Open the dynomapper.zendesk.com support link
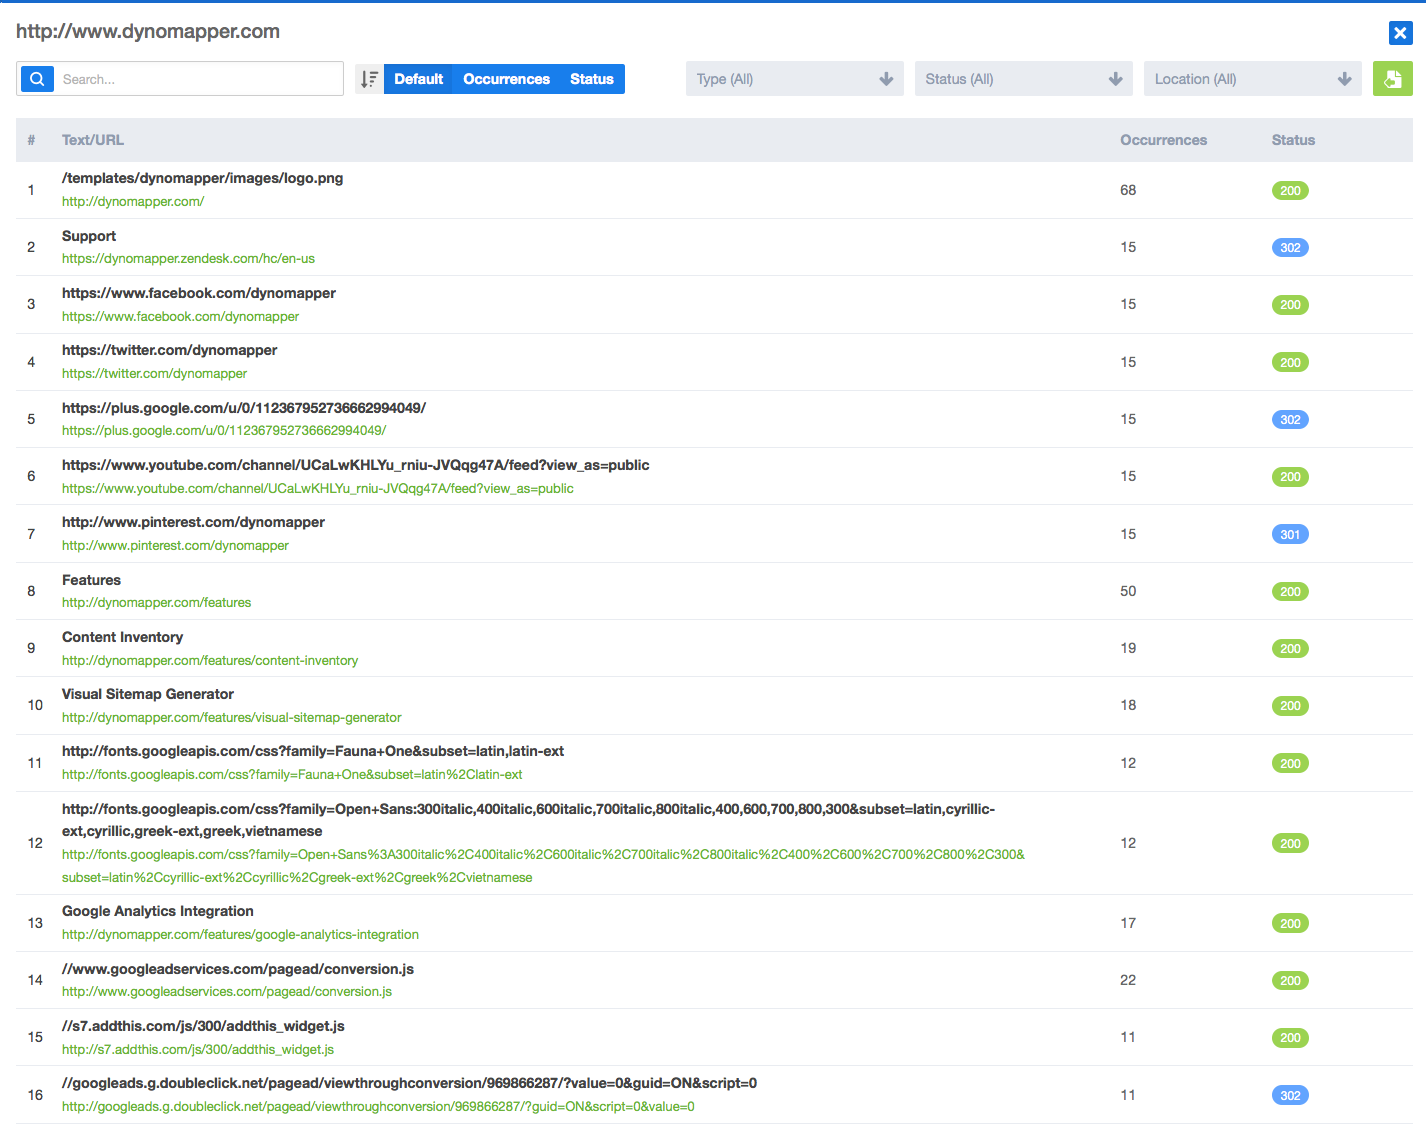Screen dimensions: 1426x1124 (188, 259)
